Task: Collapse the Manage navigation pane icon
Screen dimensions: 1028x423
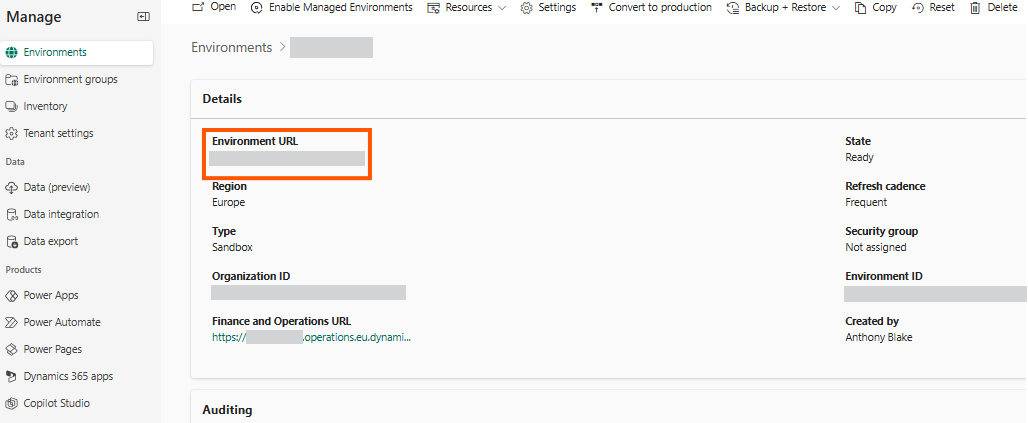Action: click(x=143, y=16)
